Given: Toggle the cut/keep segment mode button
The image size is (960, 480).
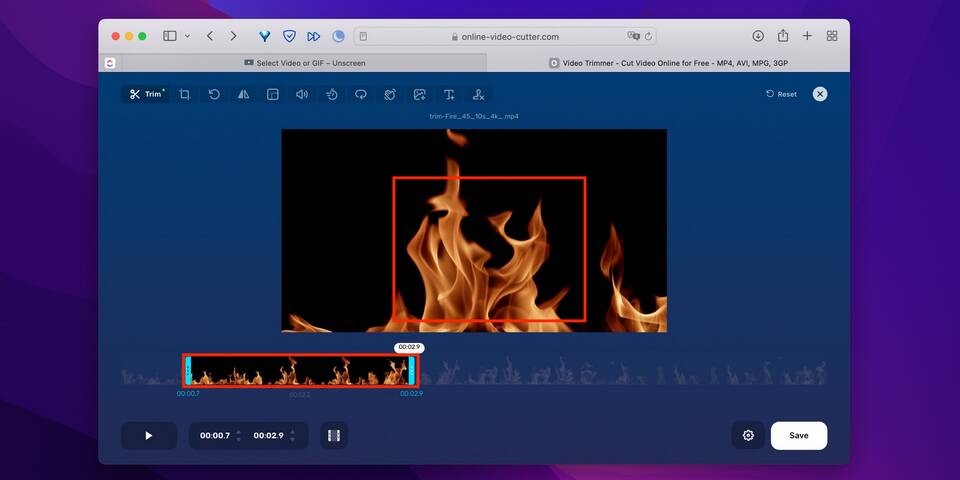Looking at the screenshot, I should [334, 435].
